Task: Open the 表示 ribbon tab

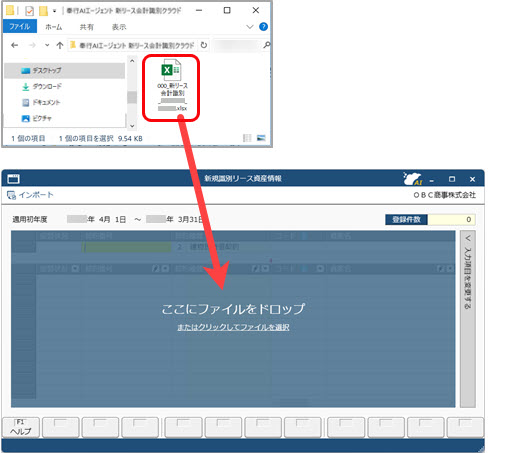Action: (119, 27)
